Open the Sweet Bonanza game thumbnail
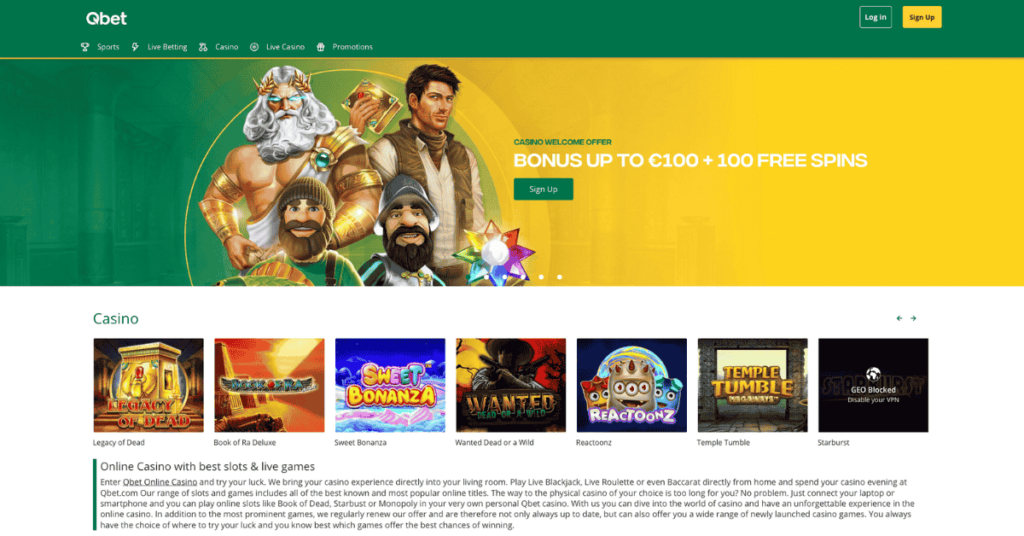Viewport: 1024px width, 536px height. click(x=390, y=385)
